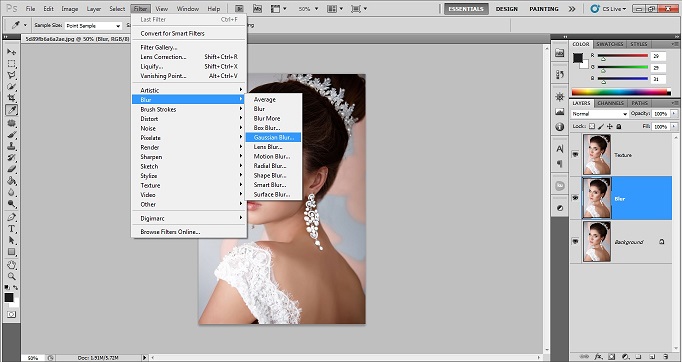Toggle lock image pixels
Image resolution: width=682 pixels, height=362 pixels.
point(601,126)
